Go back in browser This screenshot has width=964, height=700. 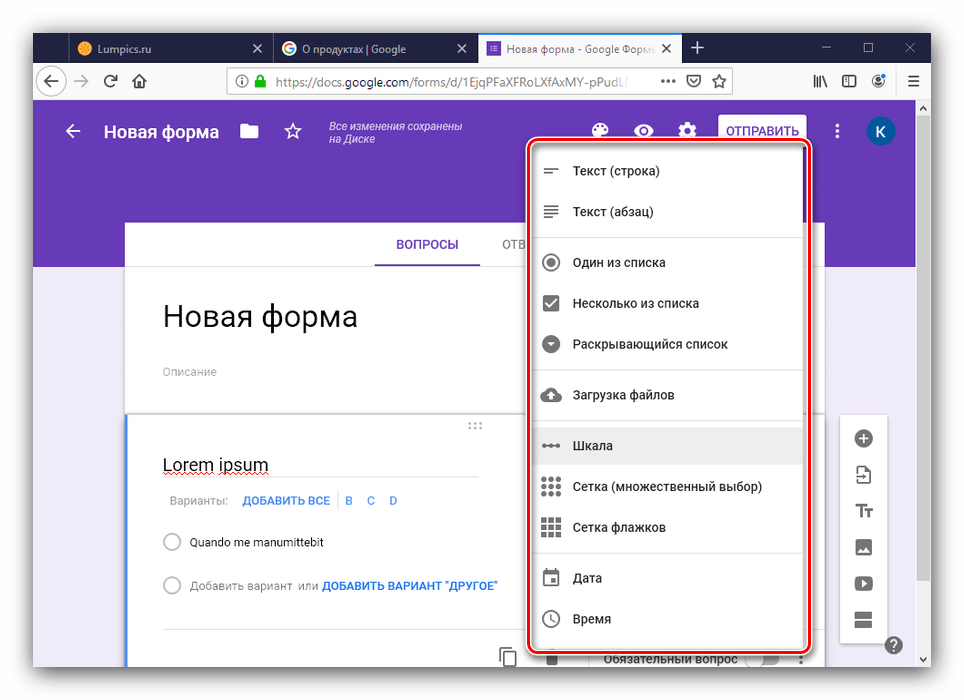click(51, 81)
